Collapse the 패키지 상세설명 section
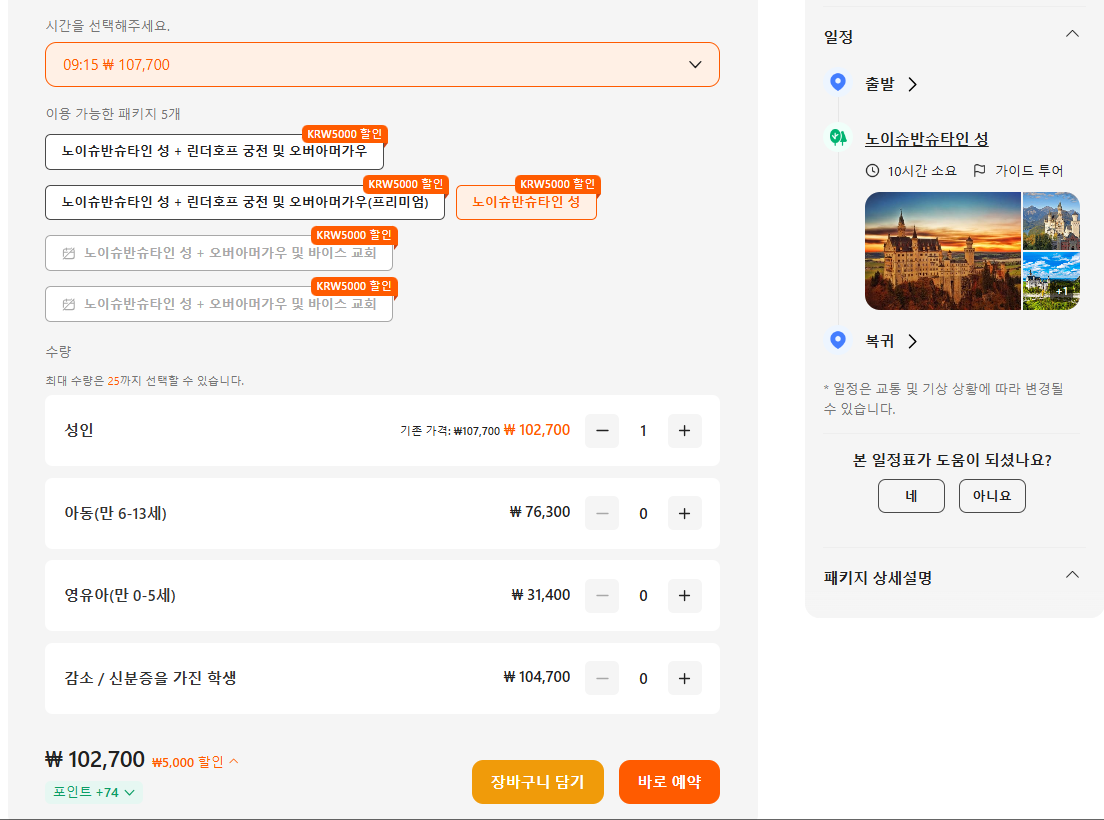This screenshot has height=820, width=1104. [1072, 575]
